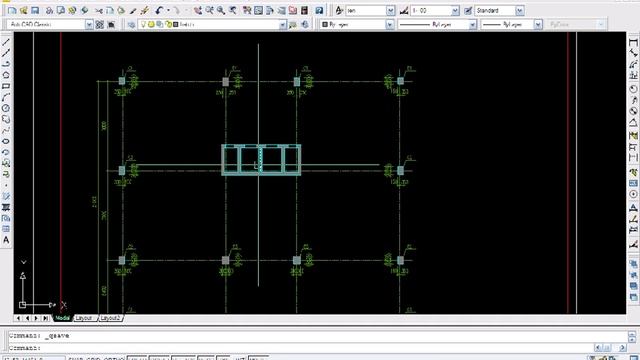Click the Text Style icon
The height and width of the screenshot is (360, 640).
click(x=339, y=11)
